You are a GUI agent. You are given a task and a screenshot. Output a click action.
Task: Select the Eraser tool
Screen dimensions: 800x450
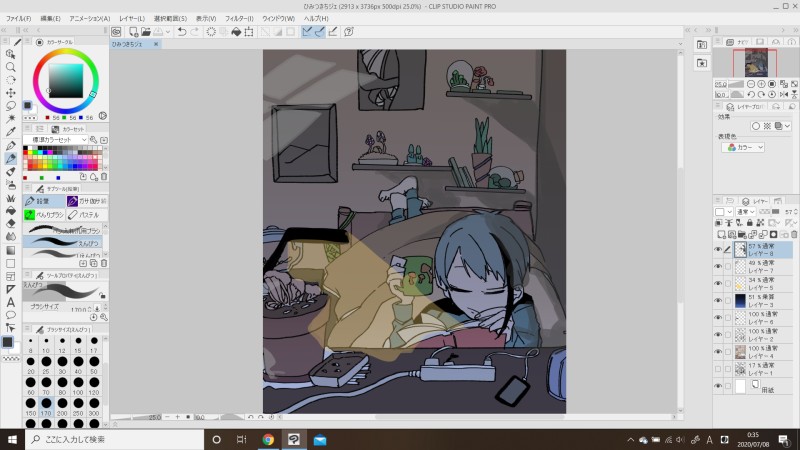(10, 223)
